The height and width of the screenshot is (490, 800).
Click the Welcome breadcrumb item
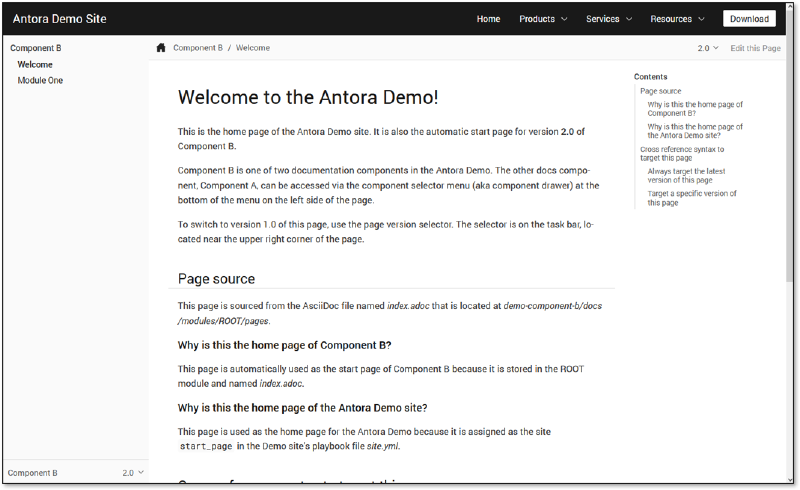click(252, 48)
